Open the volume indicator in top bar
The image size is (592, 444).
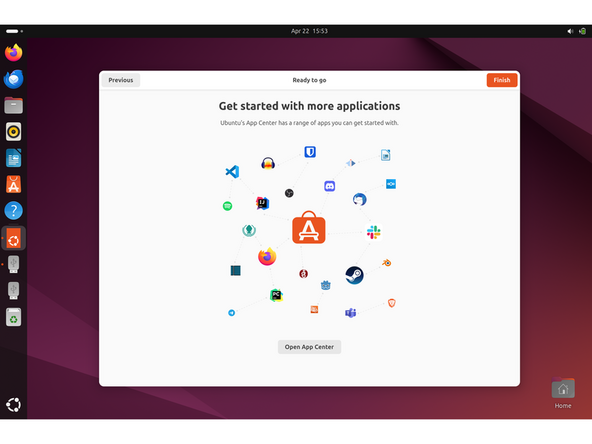(570, 31)
